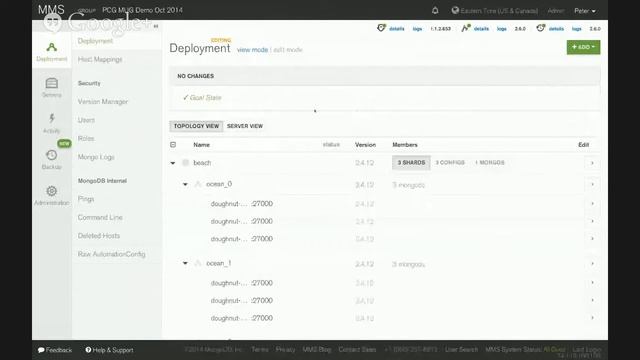Open edit chevron on the beach row

coord(592,163)
